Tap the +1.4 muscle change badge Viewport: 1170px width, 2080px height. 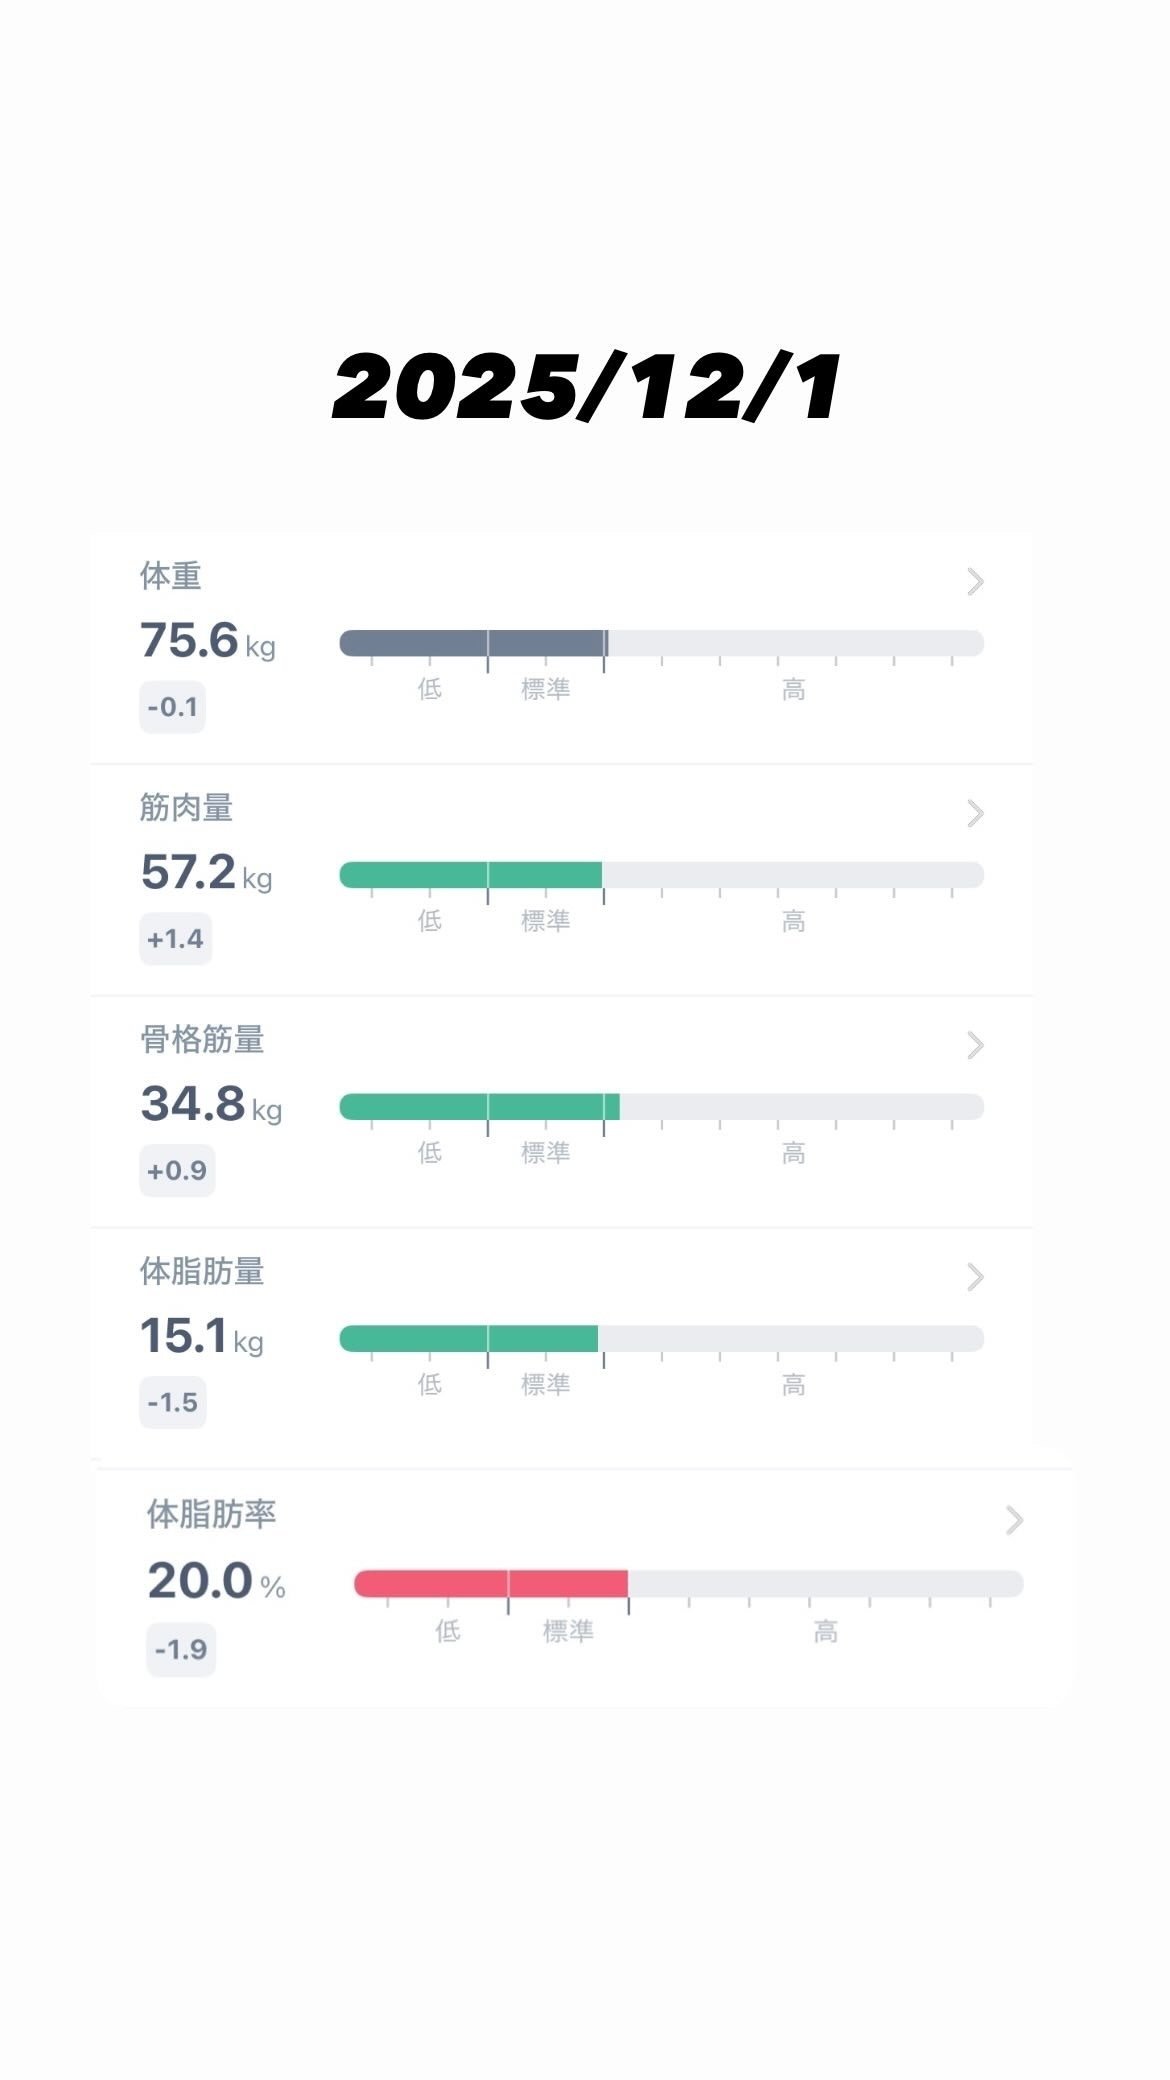tap(175, 939)
